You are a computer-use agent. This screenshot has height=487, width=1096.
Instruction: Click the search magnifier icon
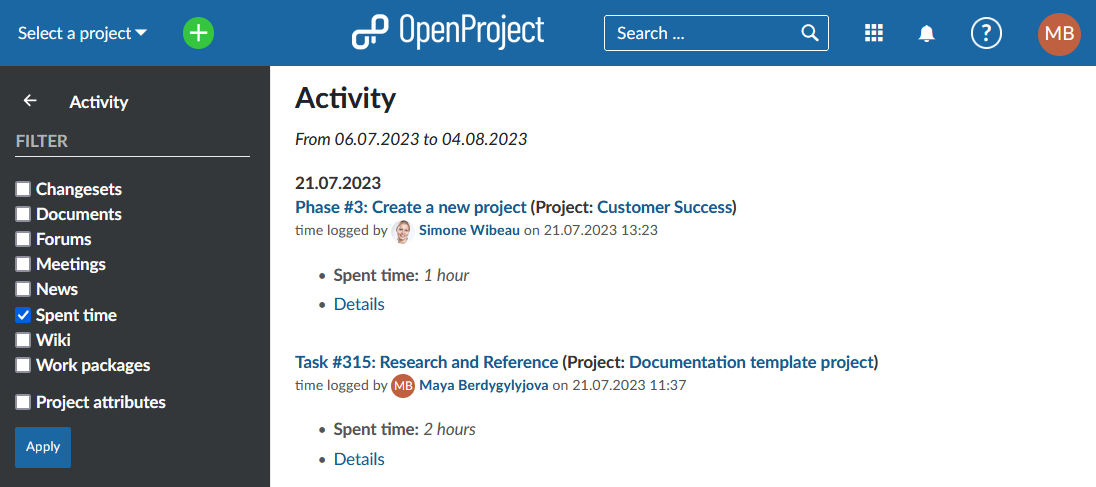pos(810,33)
